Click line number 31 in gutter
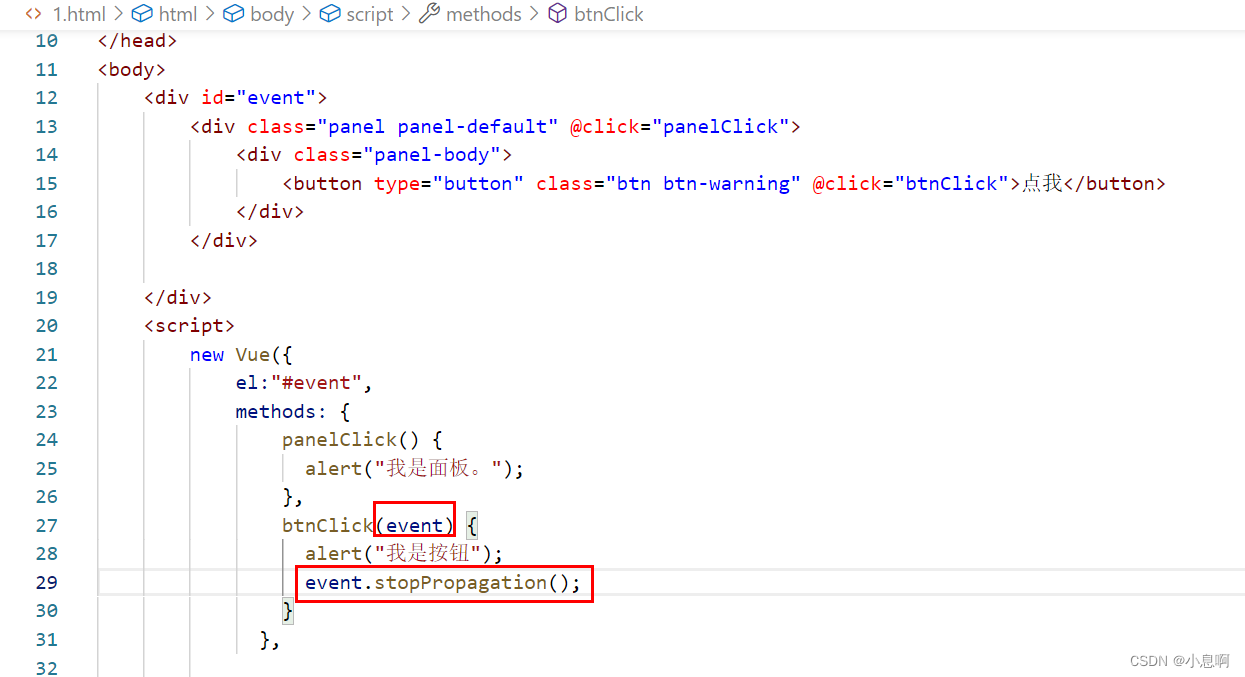This screenshot has width=1245, height=677. (x=46, y=640)
